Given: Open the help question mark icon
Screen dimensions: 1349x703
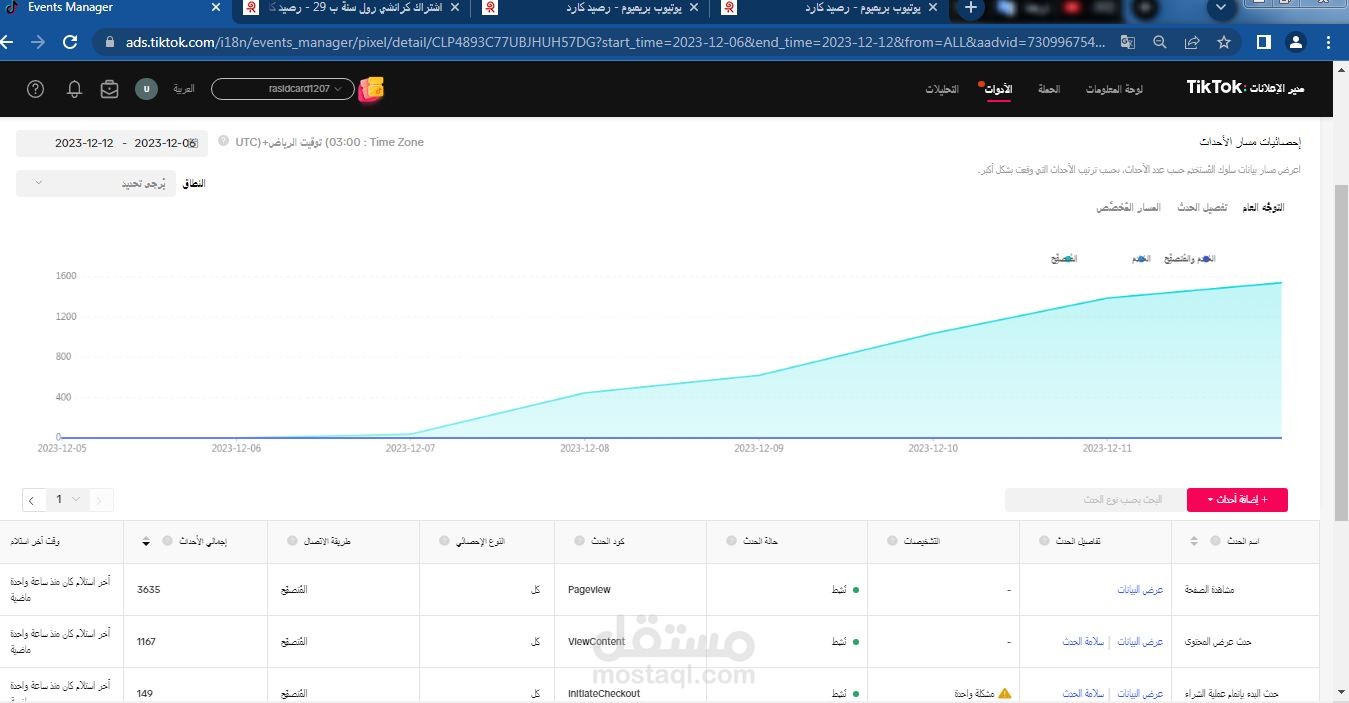Looking at the screenshot, I should tap(36, 89).
